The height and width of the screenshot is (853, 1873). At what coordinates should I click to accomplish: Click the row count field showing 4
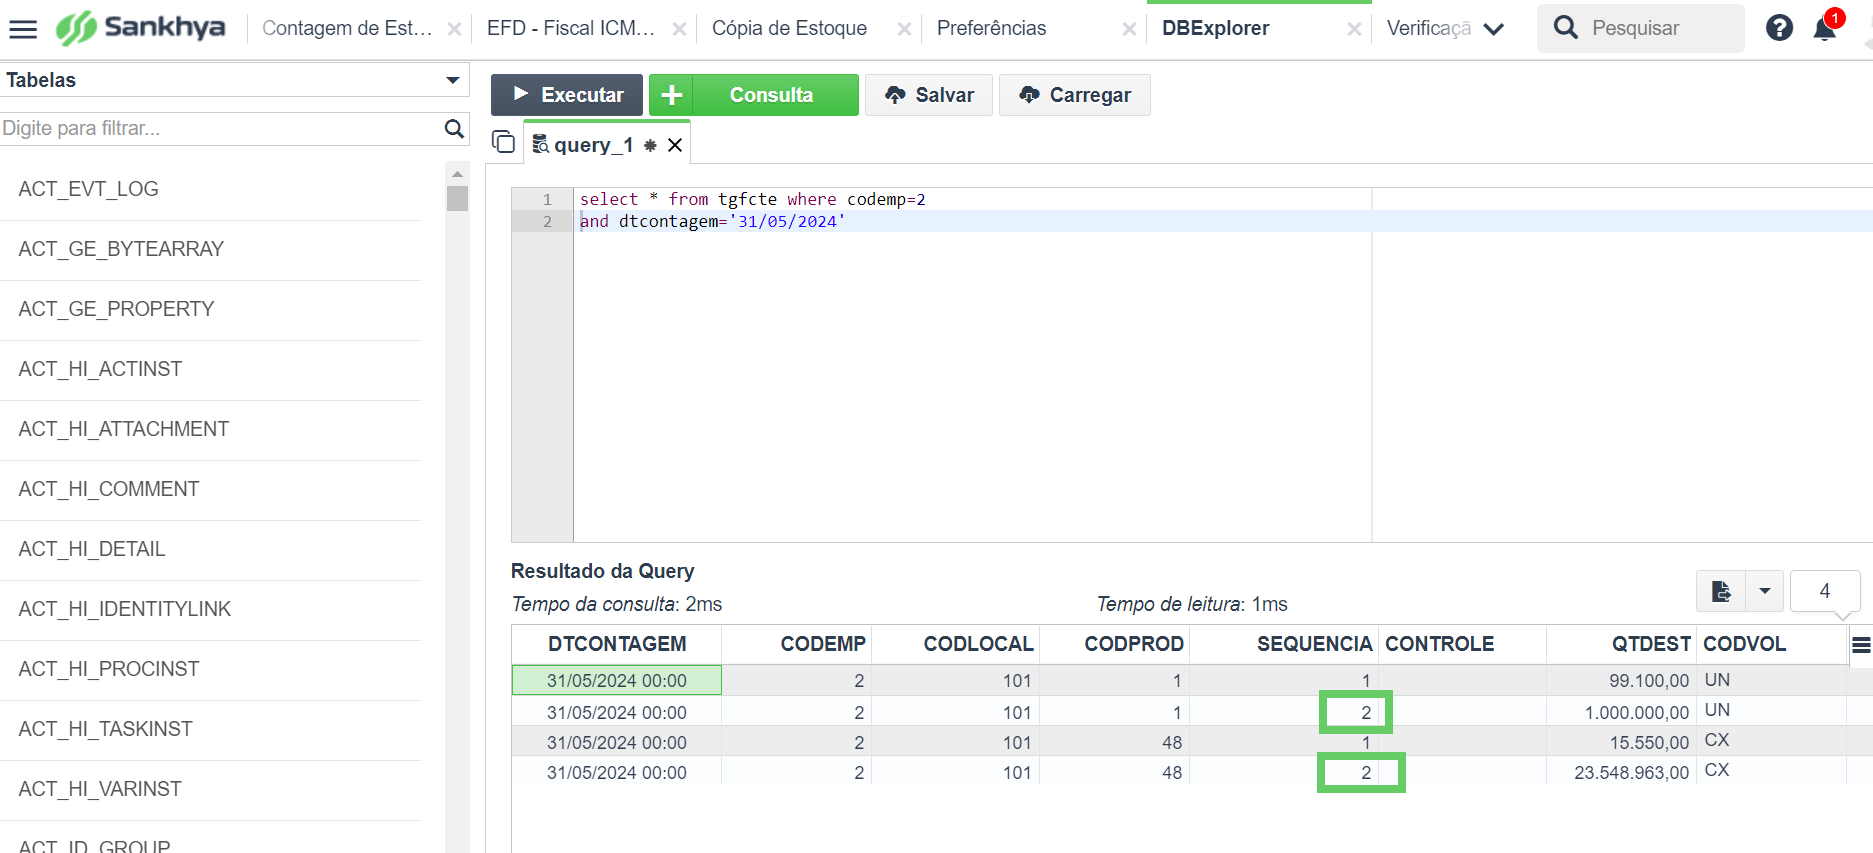[1825, 591]
